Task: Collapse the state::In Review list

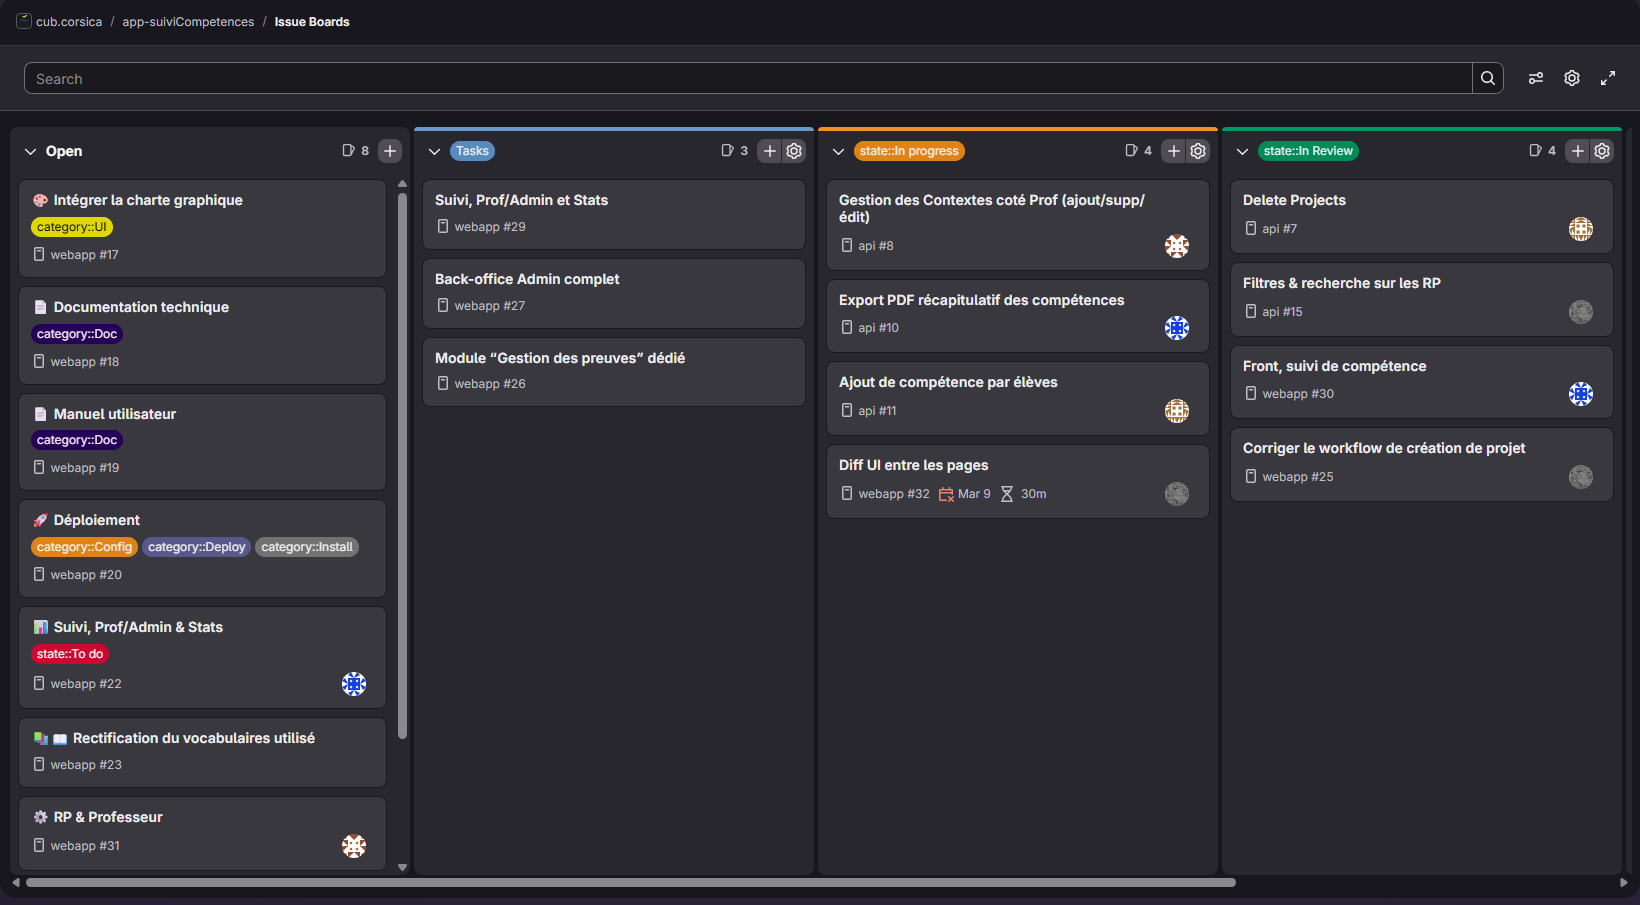Action: tap(1242, 152)
